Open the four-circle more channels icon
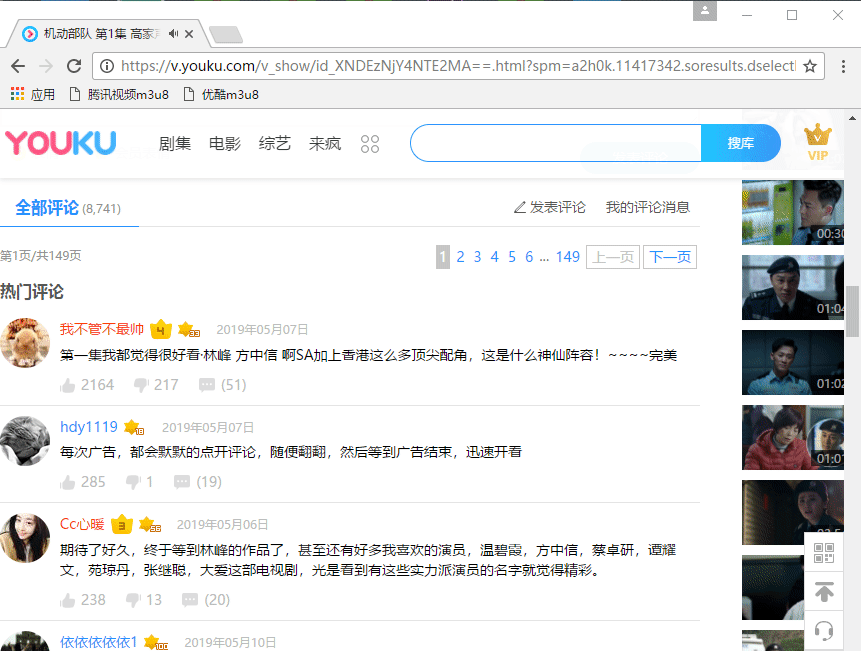This screenshot has width=861, height=651. [370, 144]
